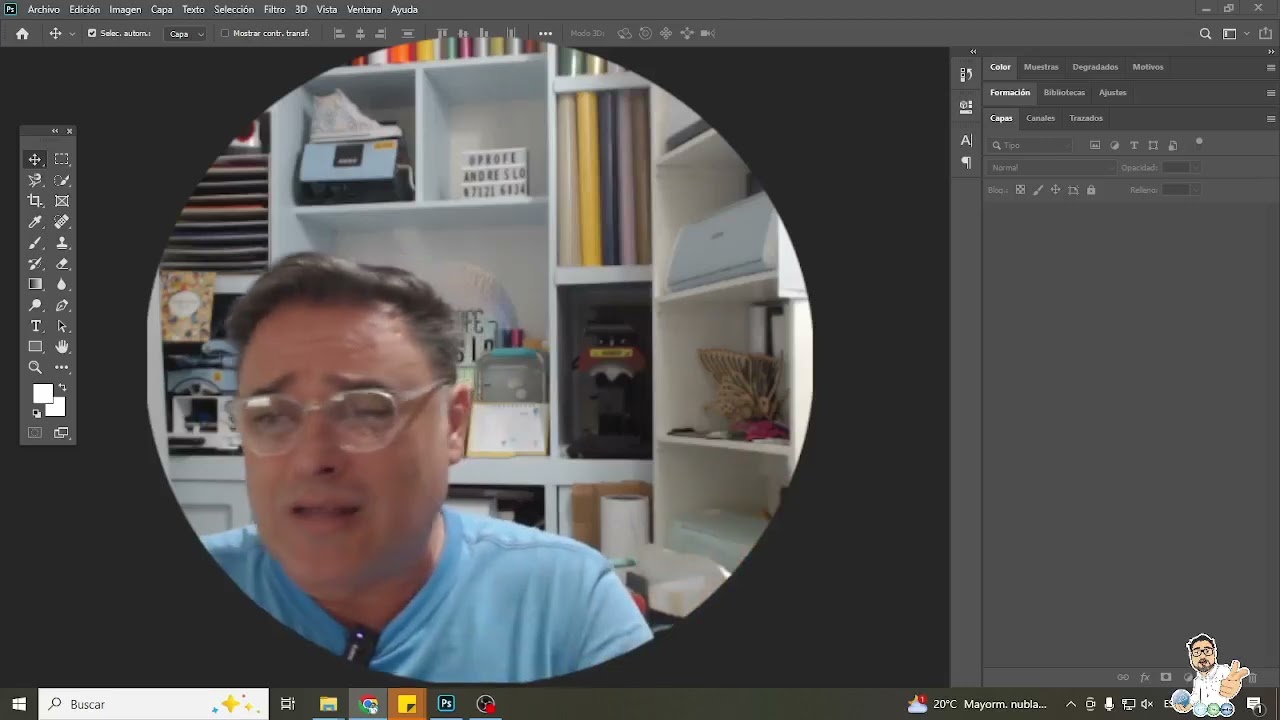Screen dimensions: 1280x720
Task: Select the Eraser tool
Action: [62, 264]
